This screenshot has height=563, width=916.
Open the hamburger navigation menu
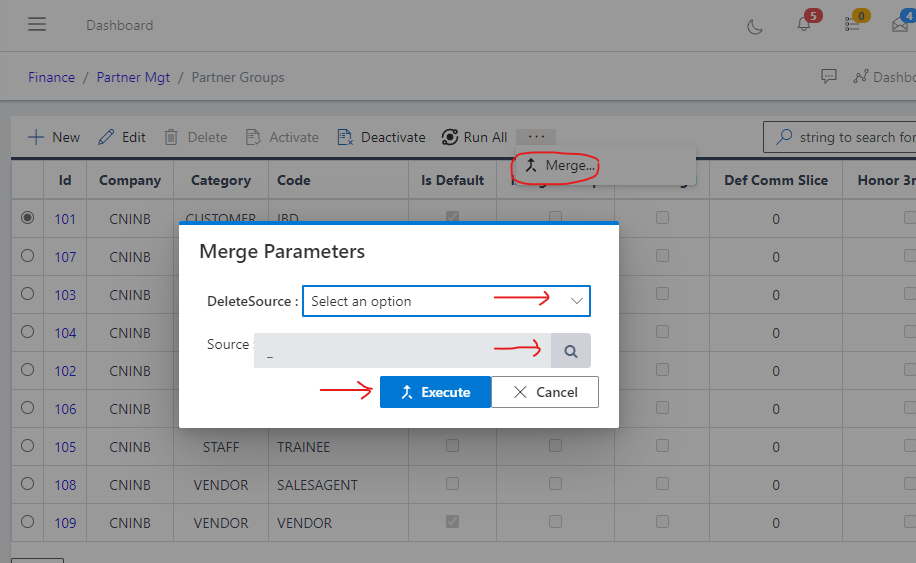coord(37,25)
